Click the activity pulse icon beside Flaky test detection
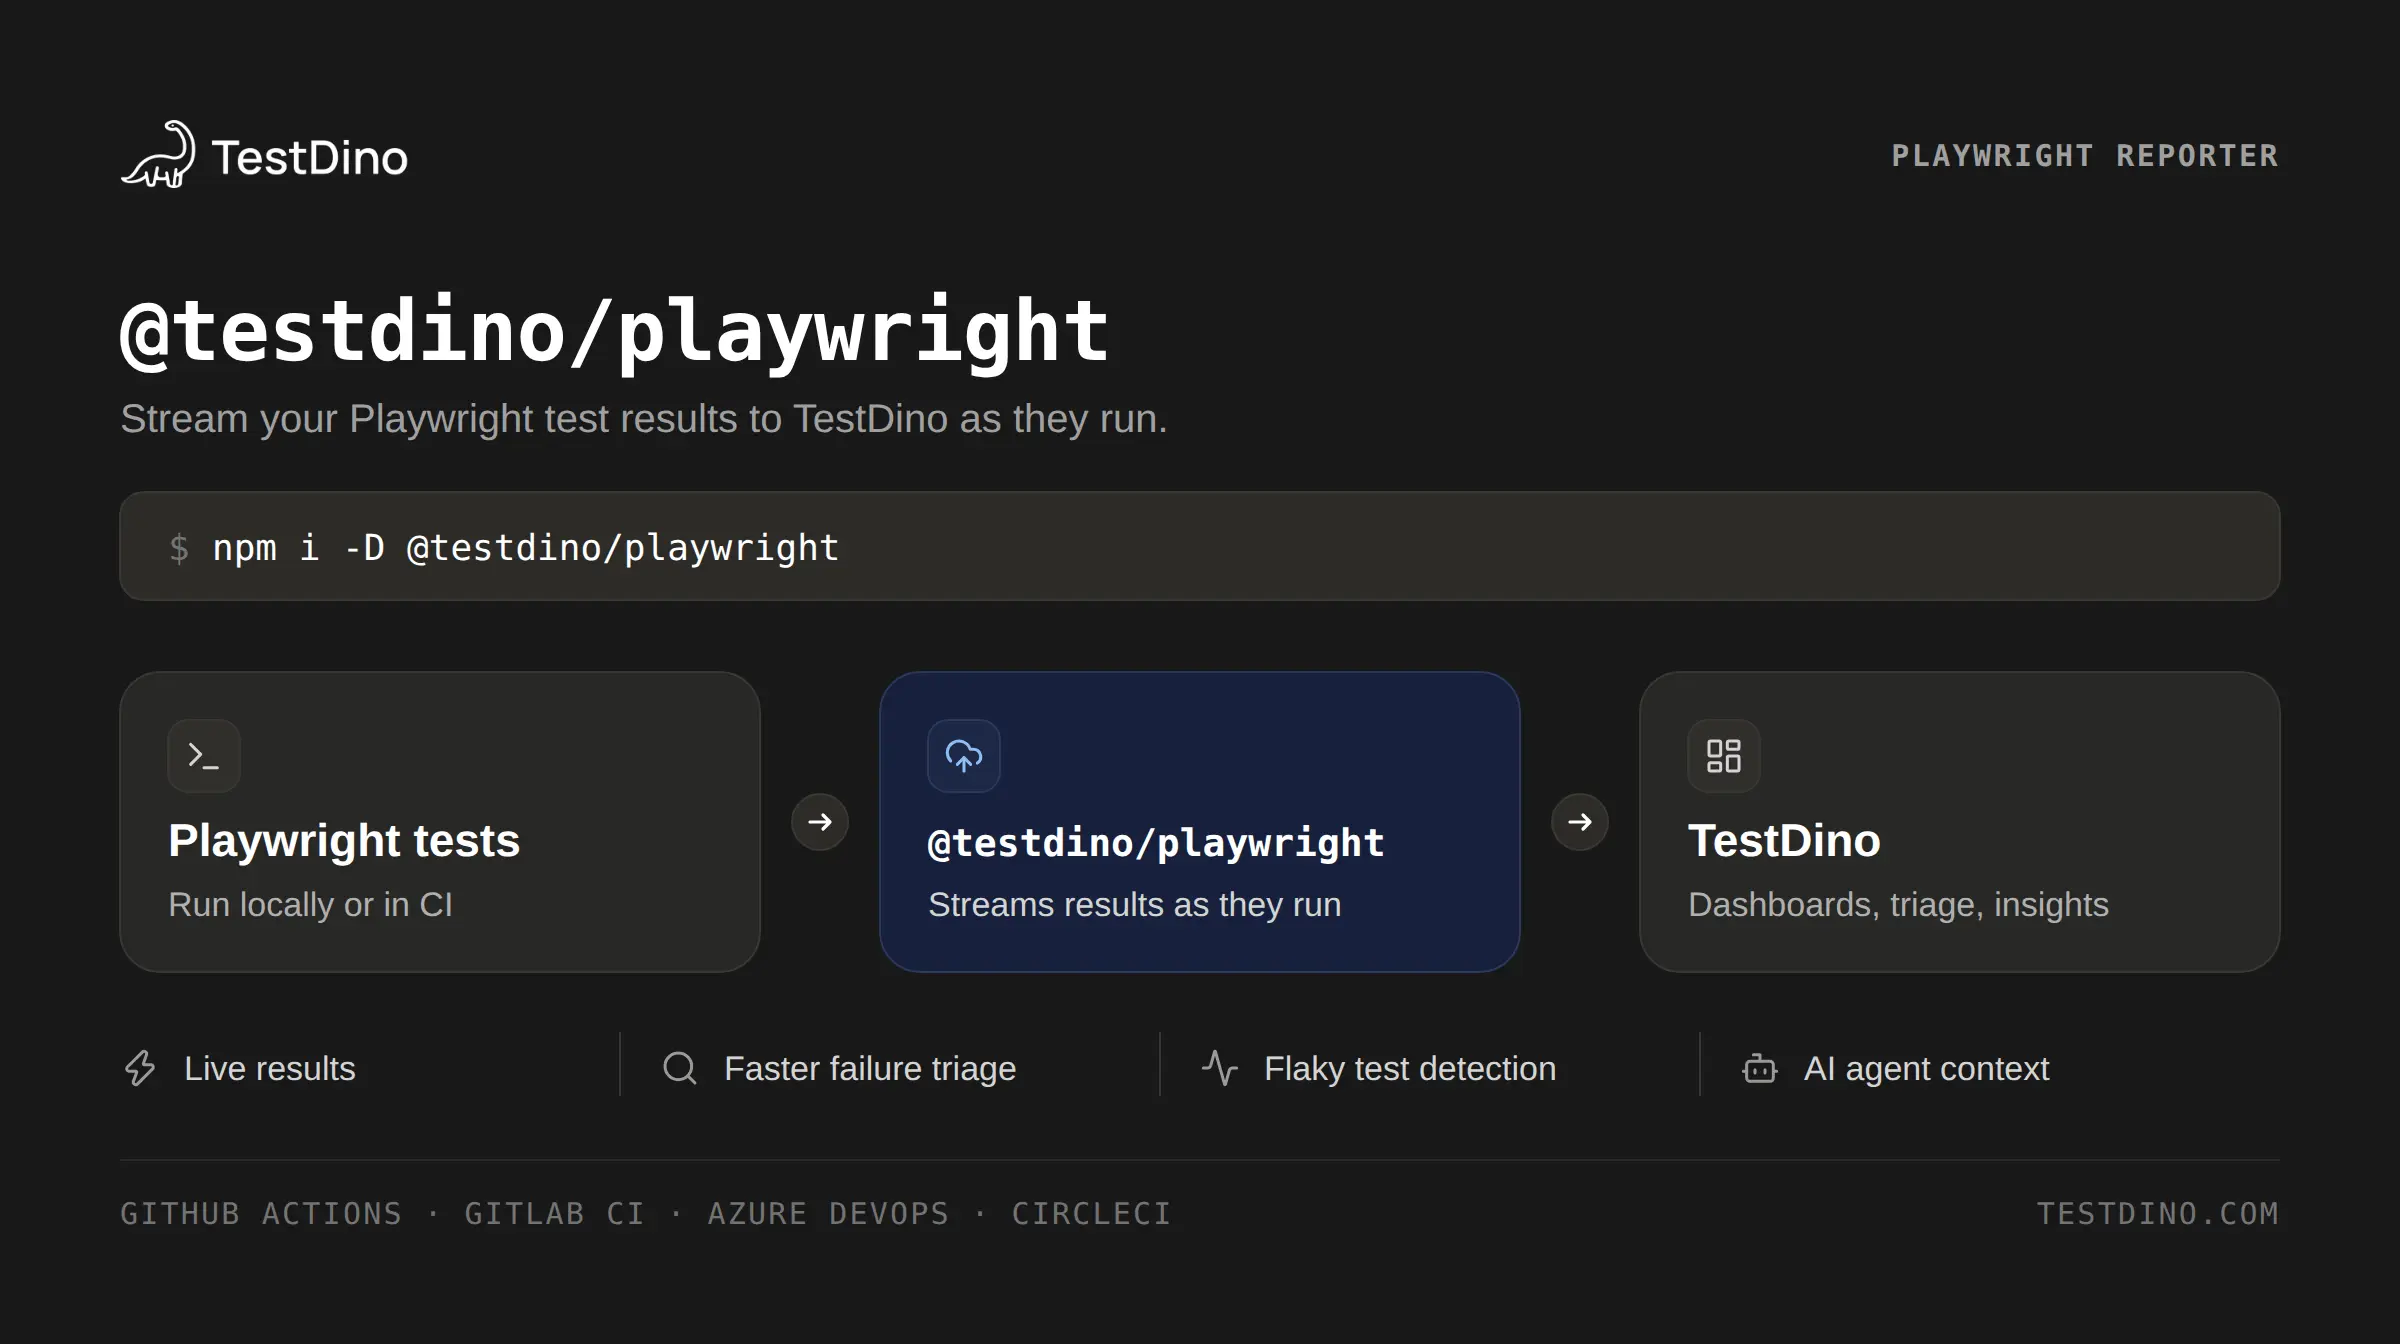The width and height of the screenshot is (2400, 1344). (x=1220, y=1068)
